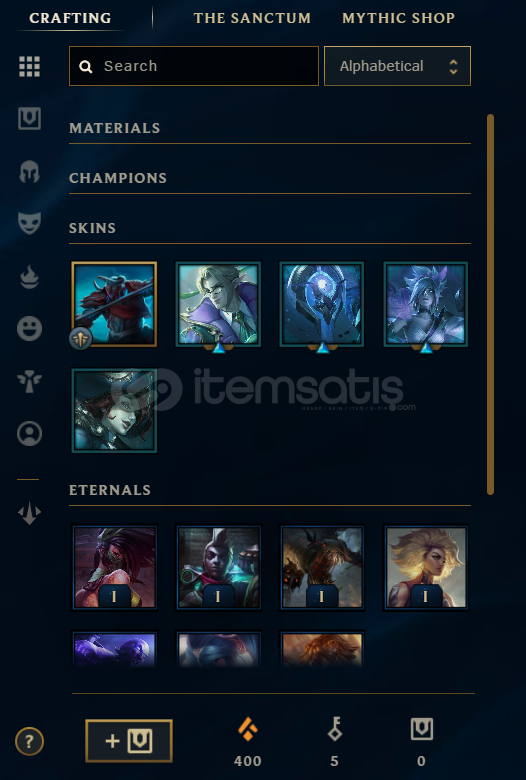Select the all-items grid filter icon
526x780 pixels.
pos(29,66)
